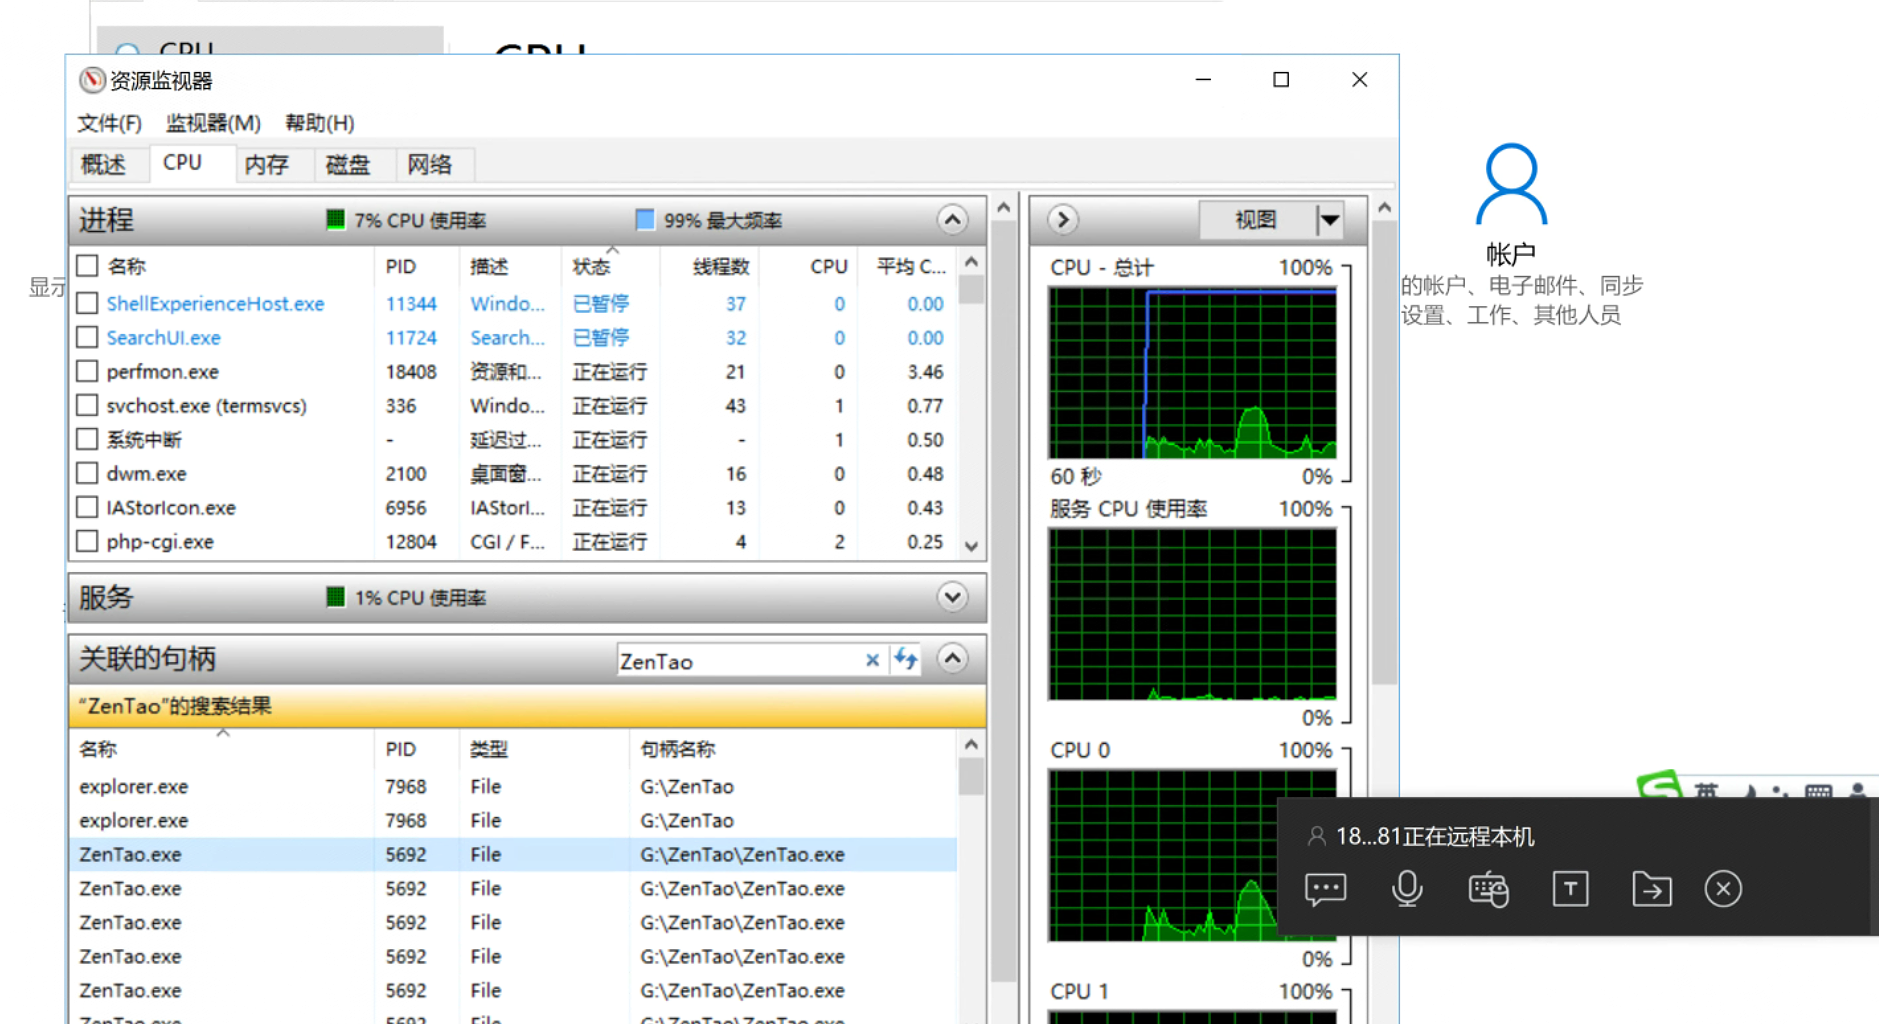The width and height of the screenshot is (1879, 1024).
Task: Open the 帮助(H) menu
Action: tap(319, 123)
